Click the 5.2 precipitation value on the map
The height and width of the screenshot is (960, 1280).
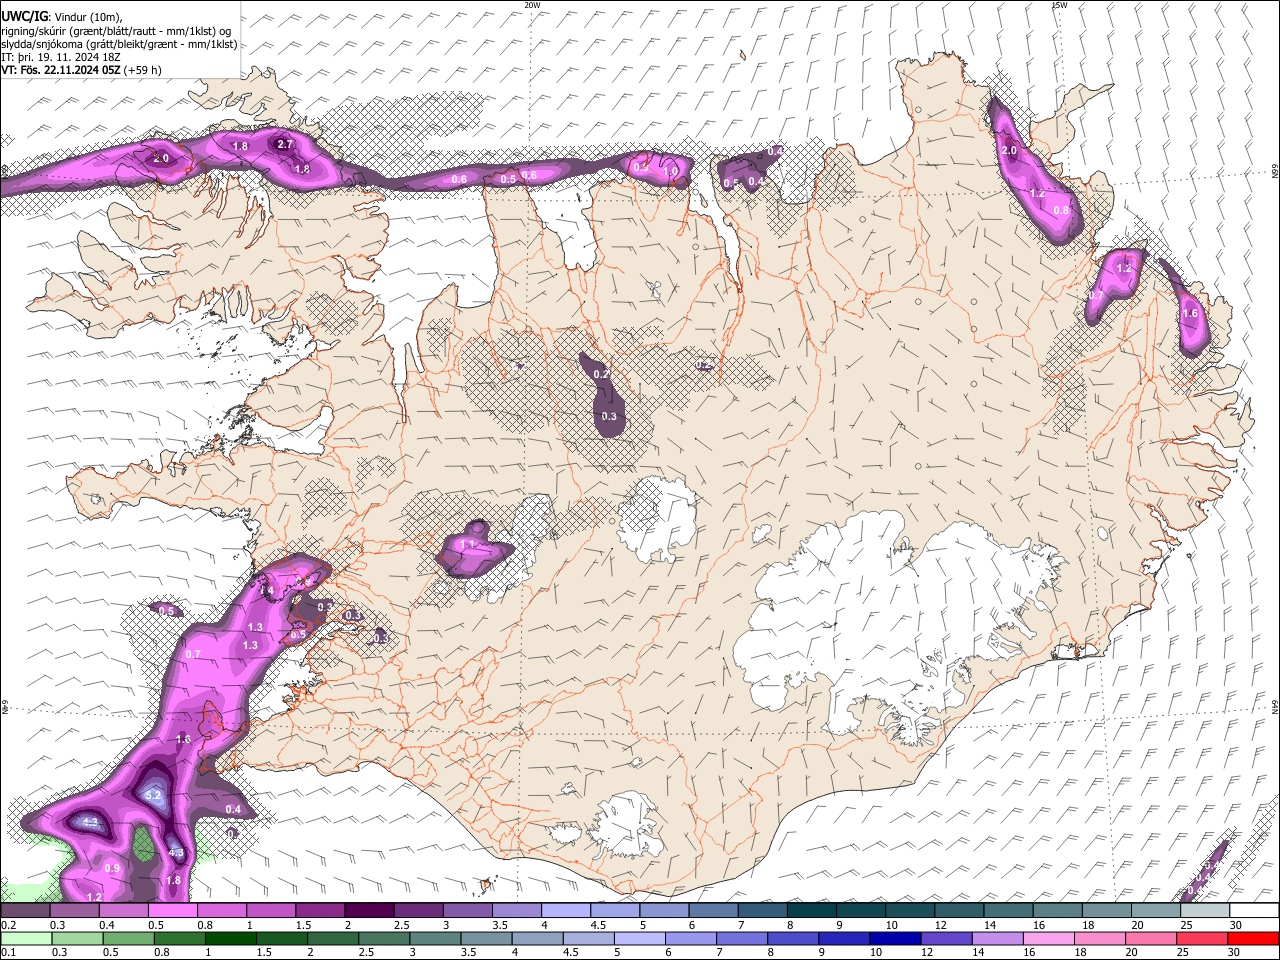click(x=154, y=795)
